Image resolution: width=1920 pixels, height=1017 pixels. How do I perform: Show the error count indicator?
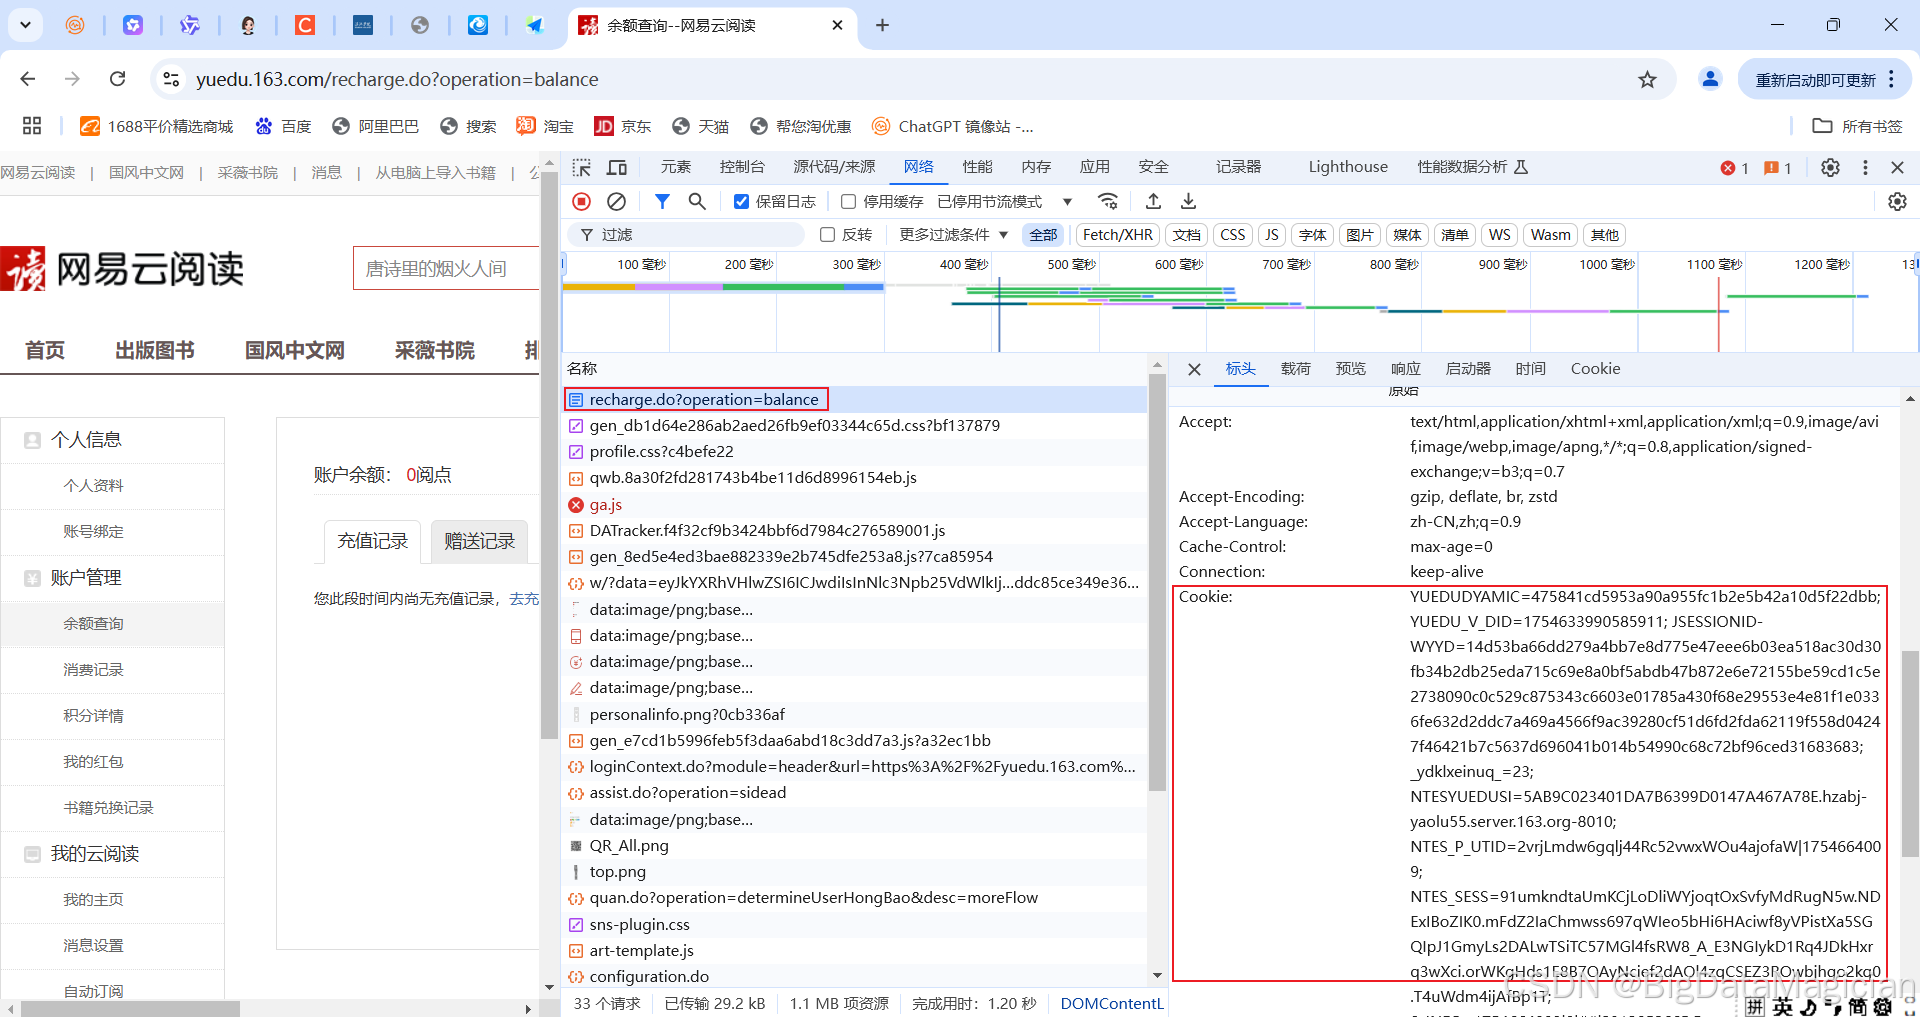tap(1734, 168)
